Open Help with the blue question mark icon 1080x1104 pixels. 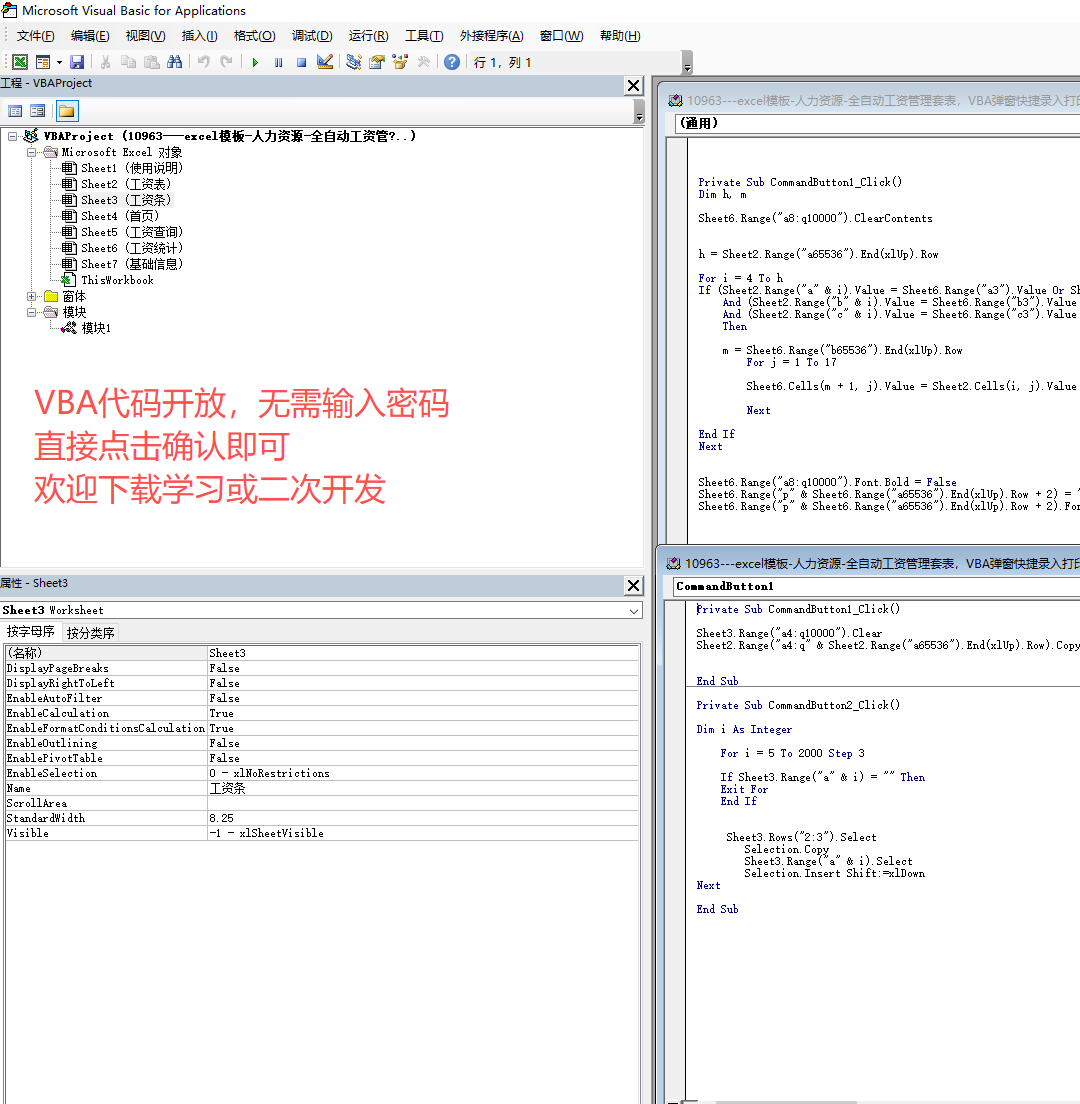[452, 62]
